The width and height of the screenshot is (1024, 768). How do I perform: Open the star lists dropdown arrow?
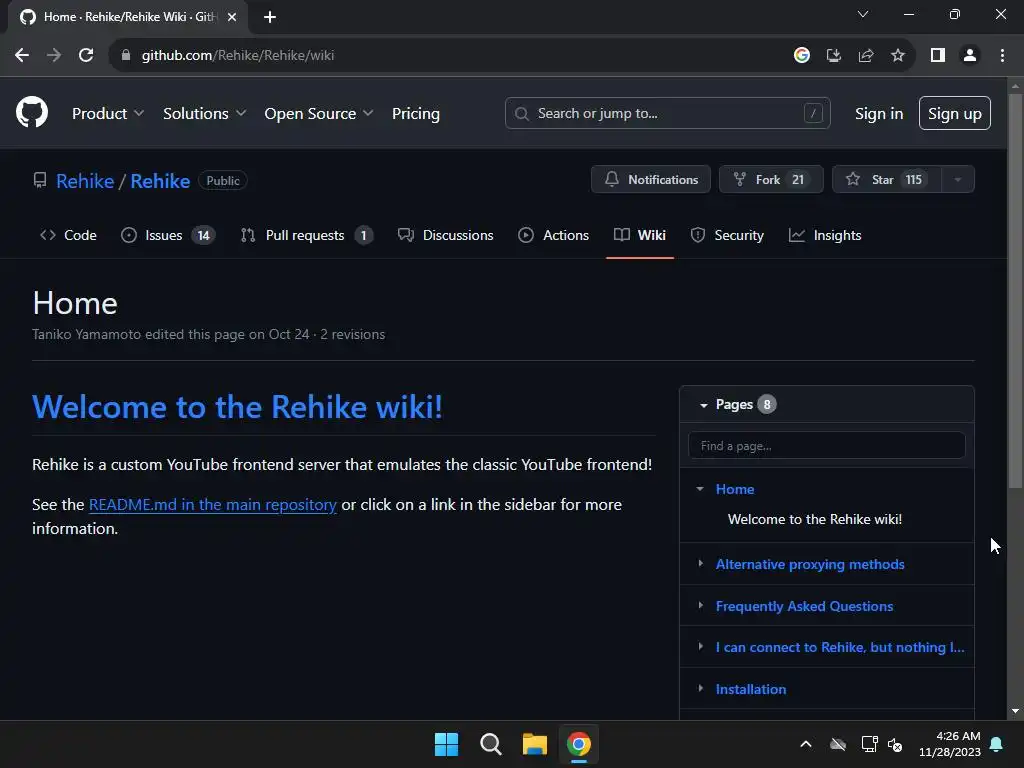(958, 180)
